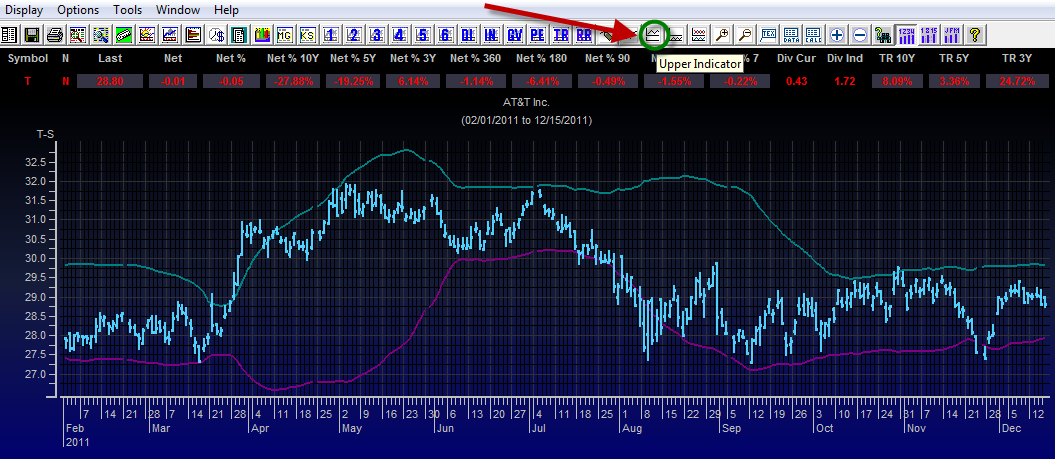The height and width of the screenshot is (459, 1055).
Task: Click the Net % 5Y column header
Action: click(355, 59)
